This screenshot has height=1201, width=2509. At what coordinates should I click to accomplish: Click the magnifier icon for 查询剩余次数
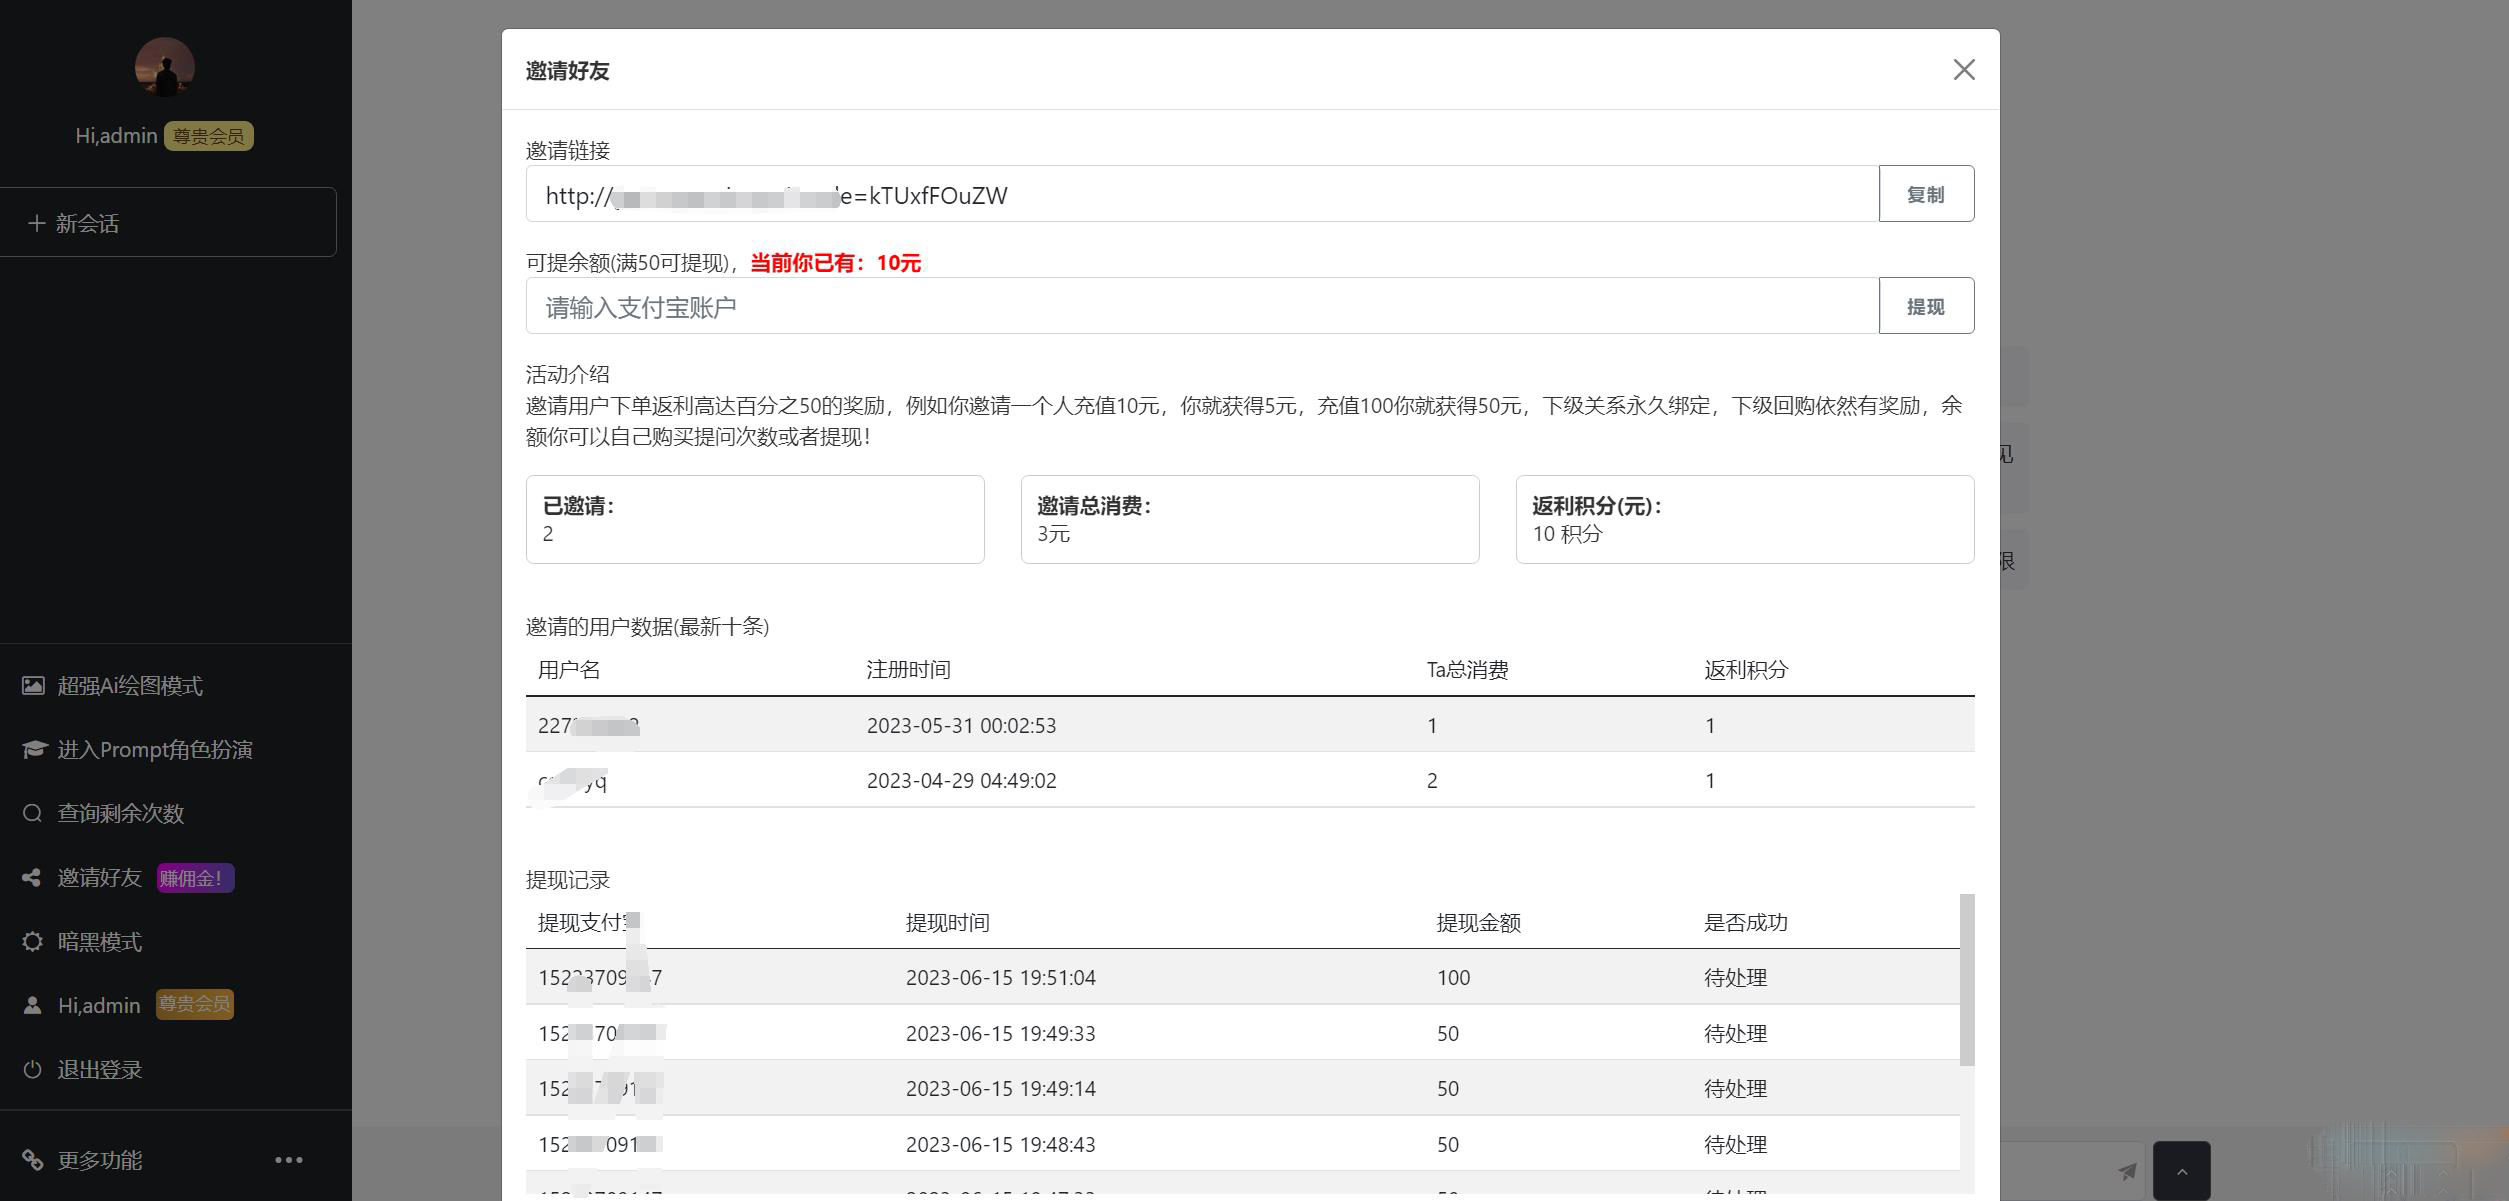pyautogui.click(x=33, y=813)
